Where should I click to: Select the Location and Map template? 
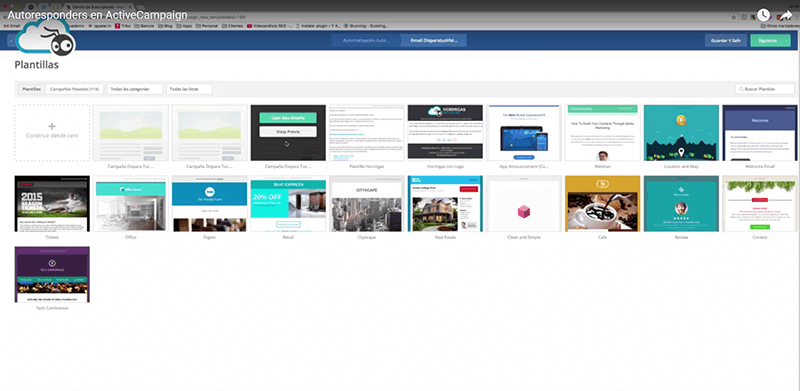[x=681, y=133]
